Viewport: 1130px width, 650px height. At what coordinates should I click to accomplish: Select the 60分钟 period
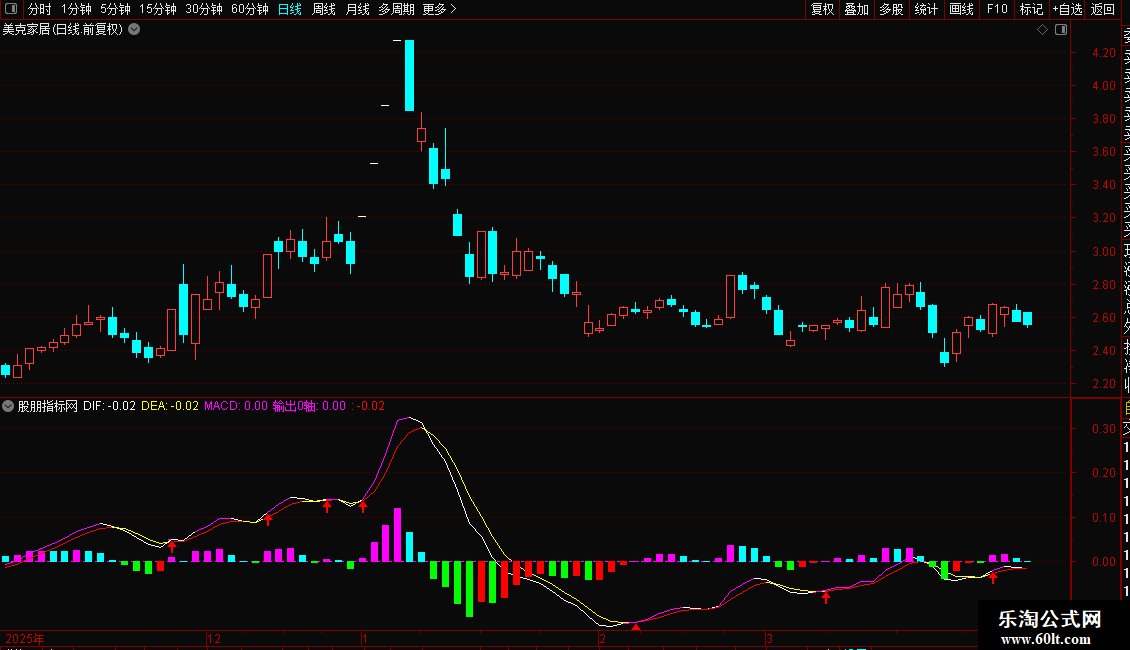[250, 9]
